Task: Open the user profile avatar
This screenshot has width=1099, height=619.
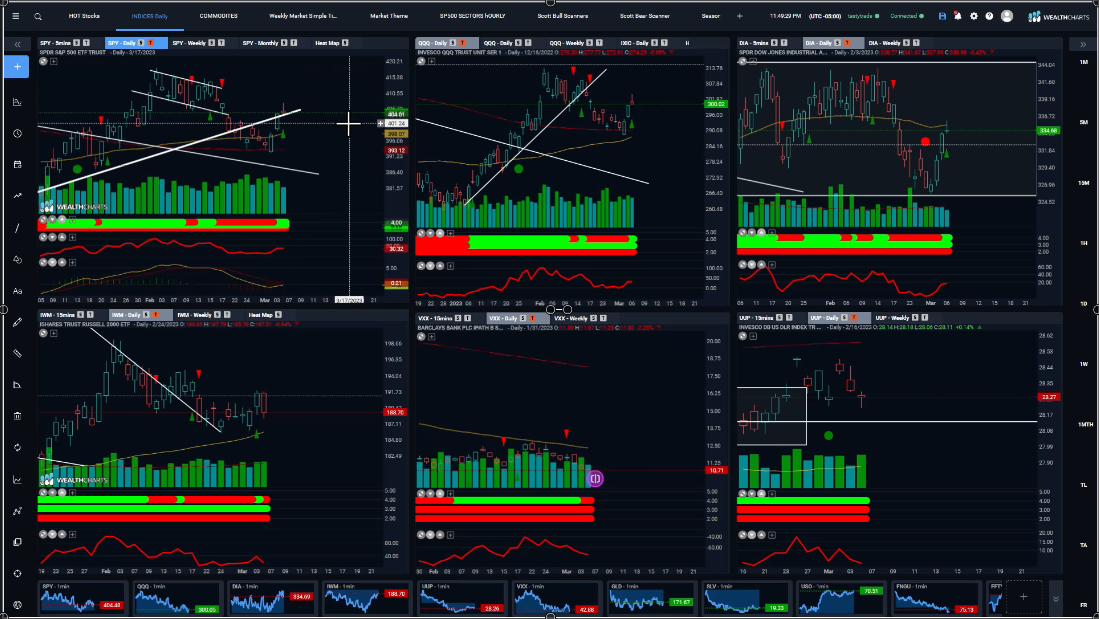Action: [1006, 16]
